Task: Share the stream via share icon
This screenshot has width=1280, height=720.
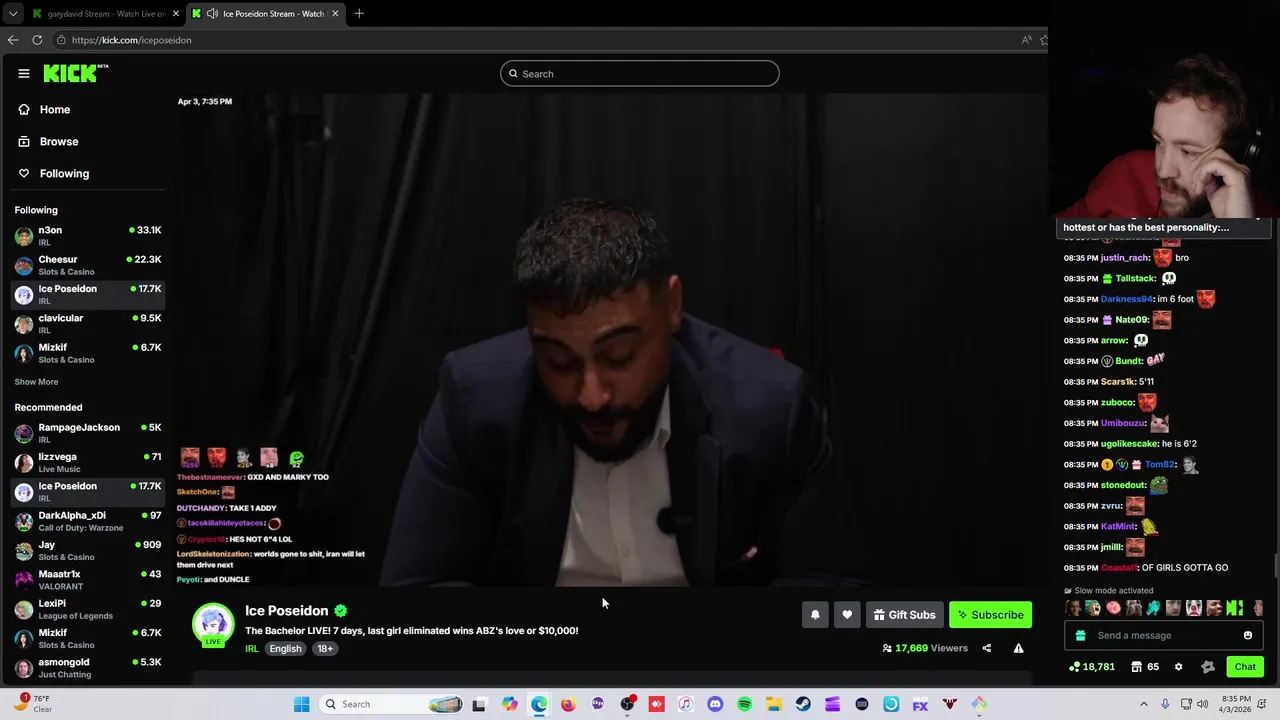Action: pyautogui.click(x=986, y=648)
